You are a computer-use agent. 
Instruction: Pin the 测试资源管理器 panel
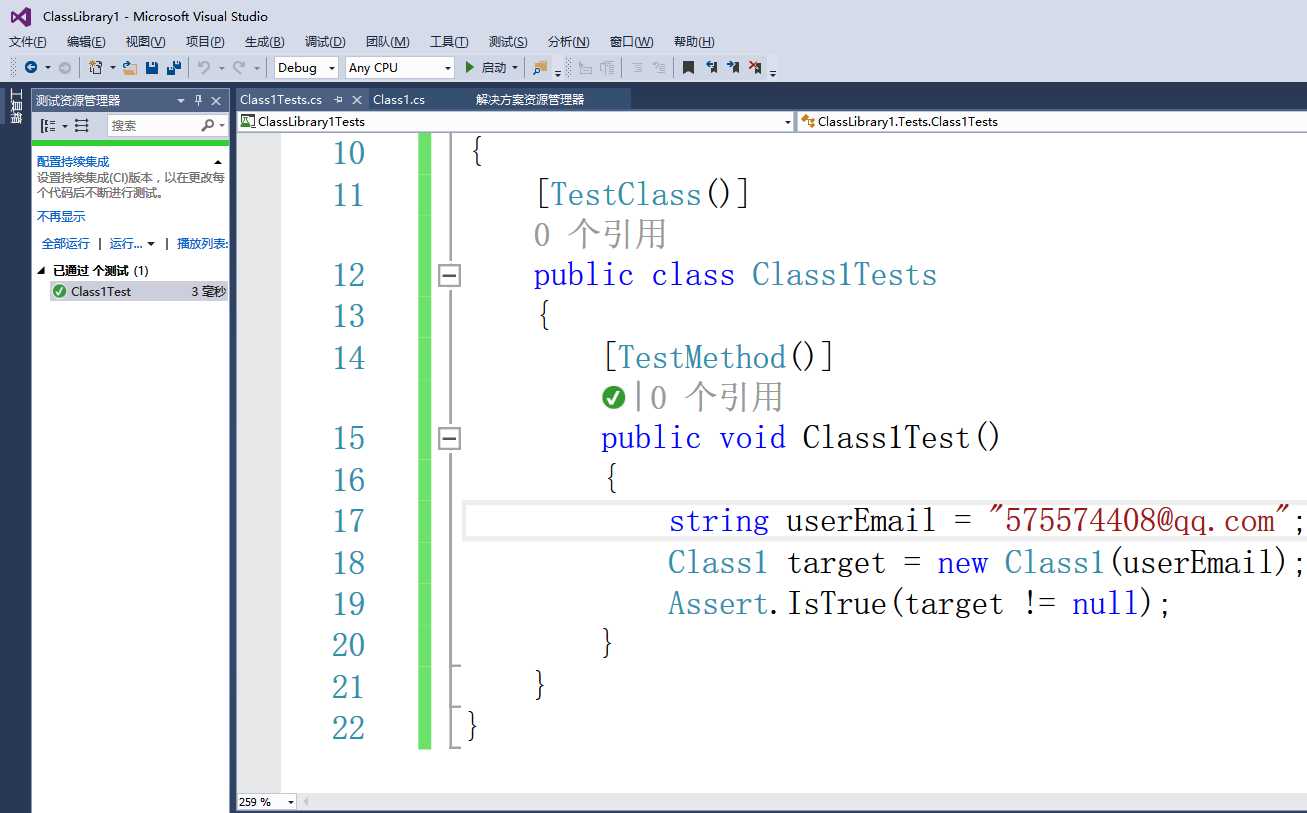198,100
